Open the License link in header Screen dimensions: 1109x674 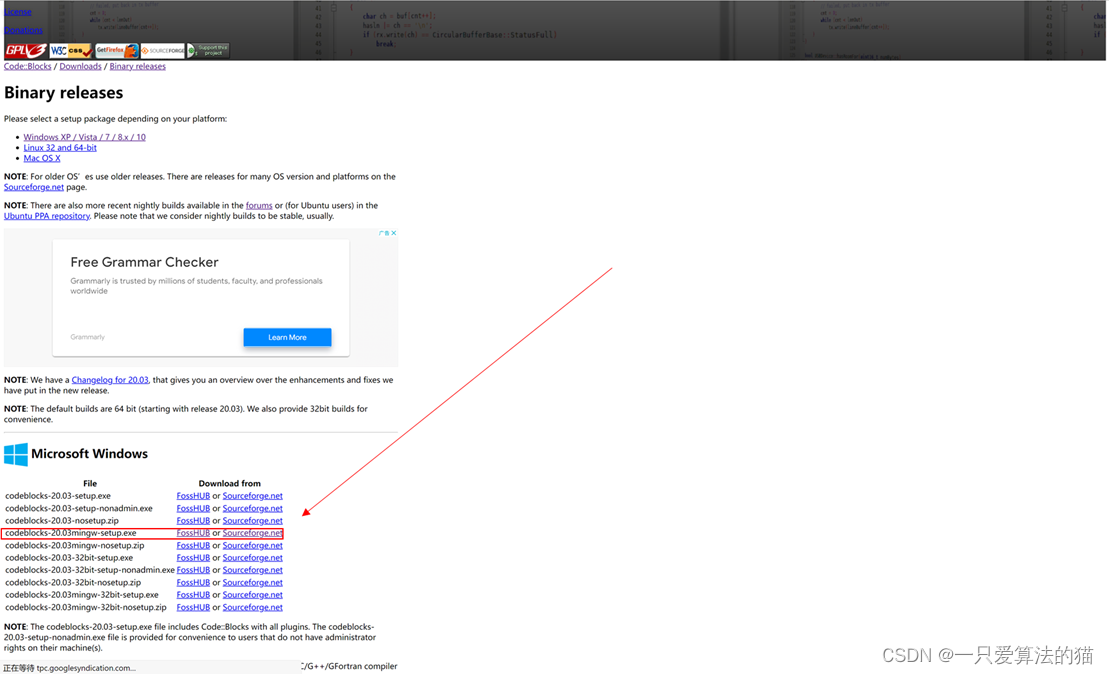[18, 11]
